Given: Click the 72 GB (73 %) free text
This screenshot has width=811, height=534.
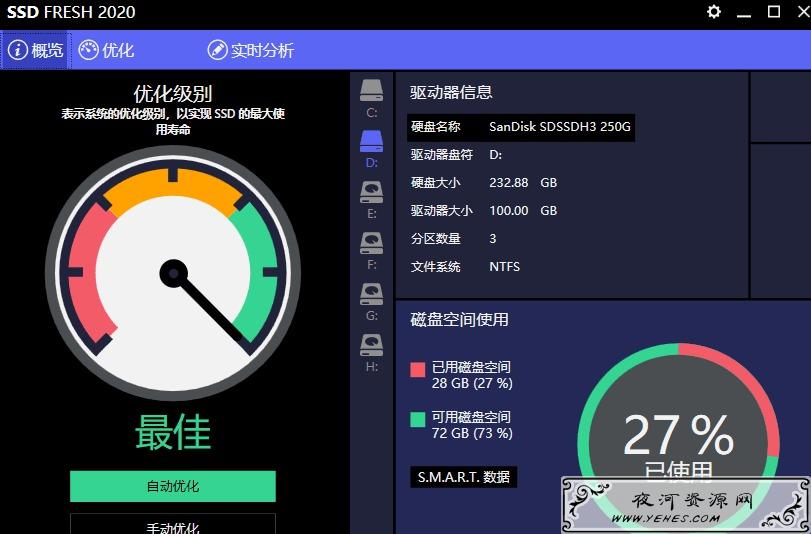Looking at the screenshot, I should [x=472, y=433].
